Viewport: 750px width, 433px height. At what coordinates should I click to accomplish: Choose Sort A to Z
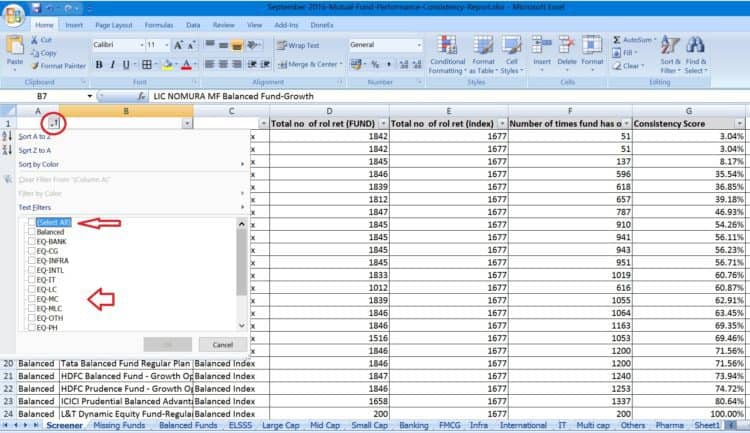click(x=132, y=137)
